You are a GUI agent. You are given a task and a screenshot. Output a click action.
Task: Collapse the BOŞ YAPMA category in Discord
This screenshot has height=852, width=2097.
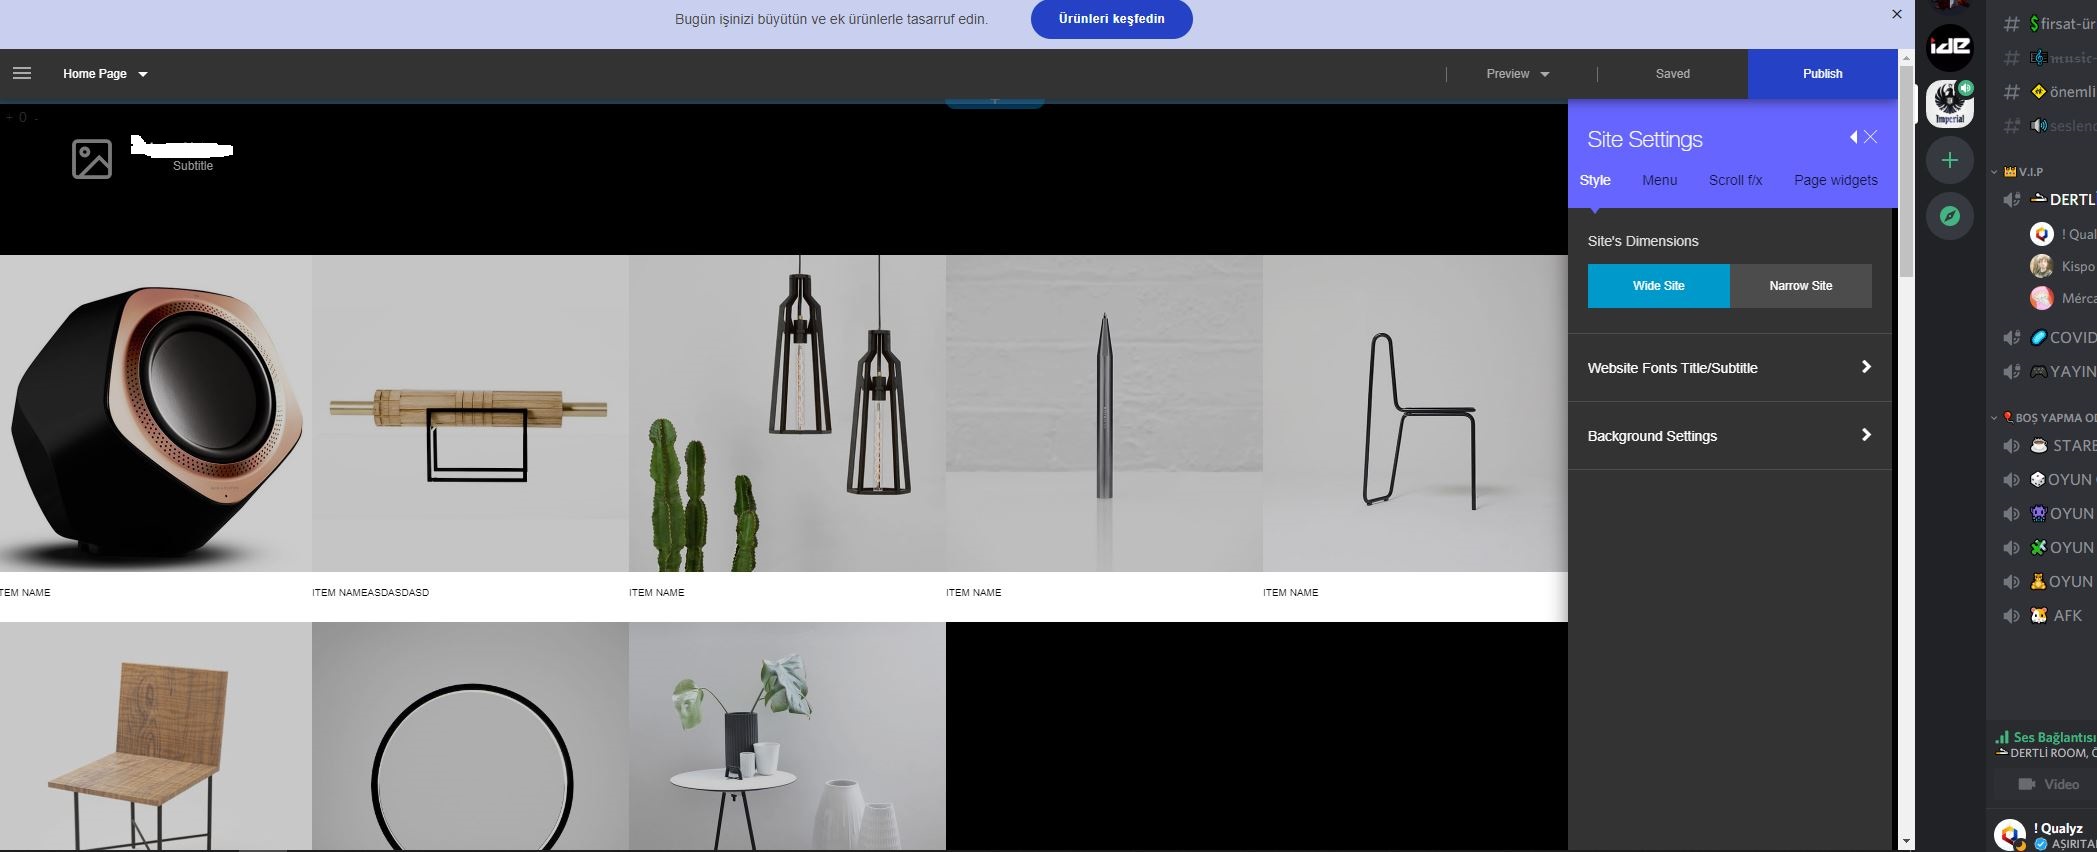pos(2044,418)
